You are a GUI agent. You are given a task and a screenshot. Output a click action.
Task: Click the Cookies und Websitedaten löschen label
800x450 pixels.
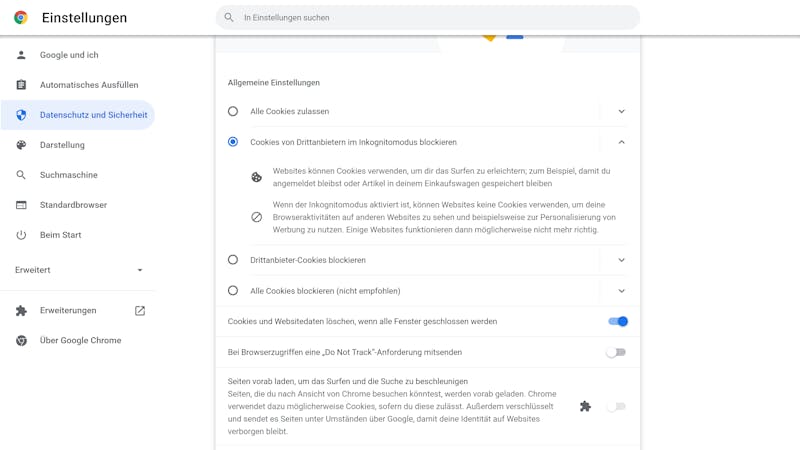(362, 321)
